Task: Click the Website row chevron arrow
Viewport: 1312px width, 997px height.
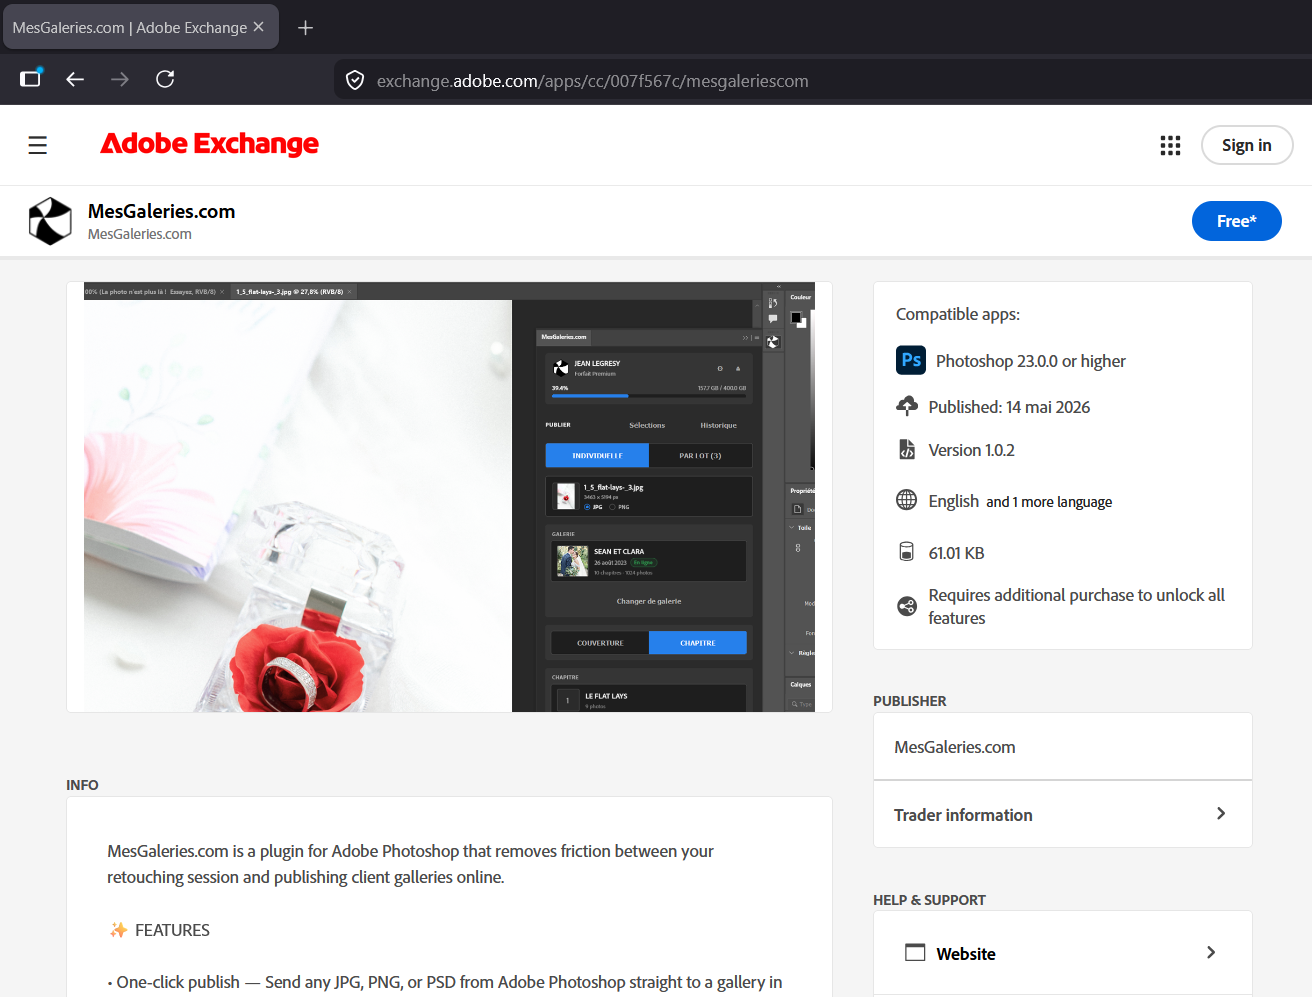Action: tap(1211, 952)
